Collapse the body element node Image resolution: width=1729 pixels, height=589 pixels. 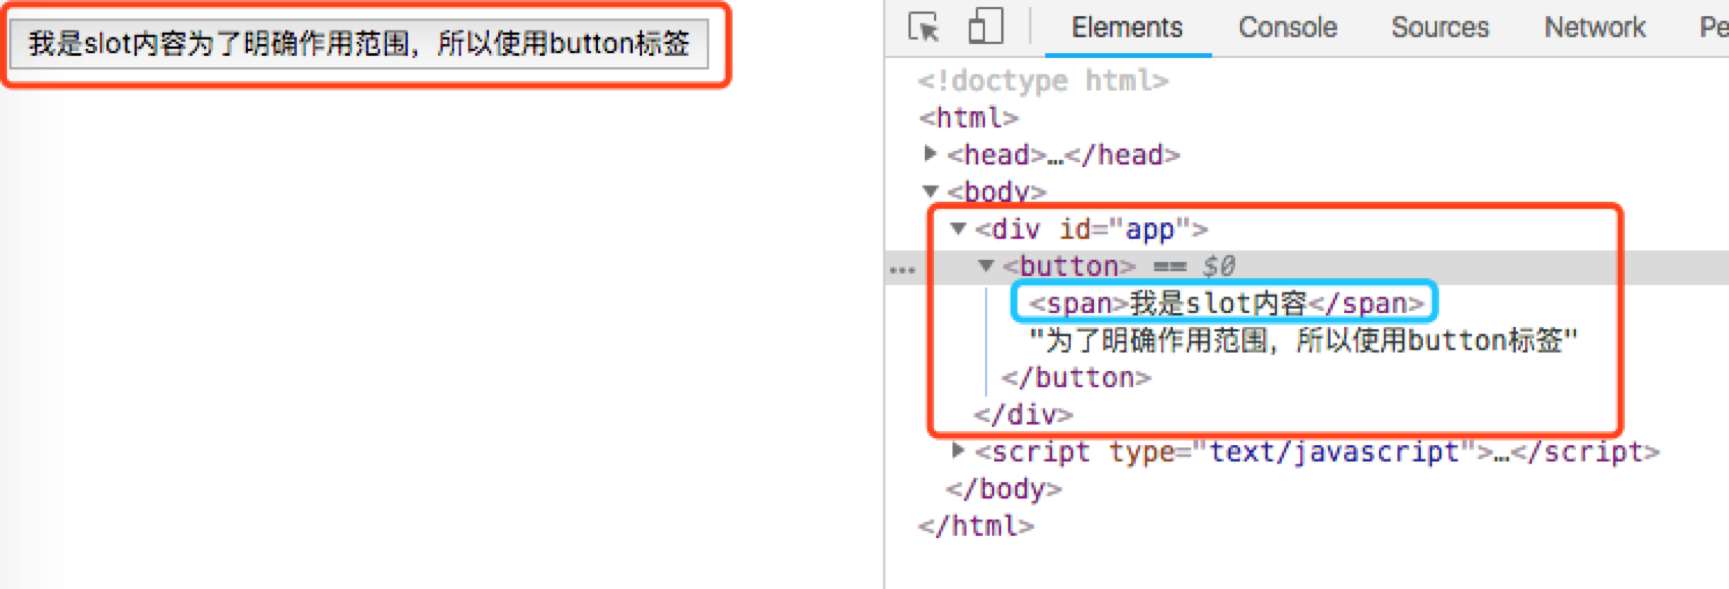[x=931, y=191]
